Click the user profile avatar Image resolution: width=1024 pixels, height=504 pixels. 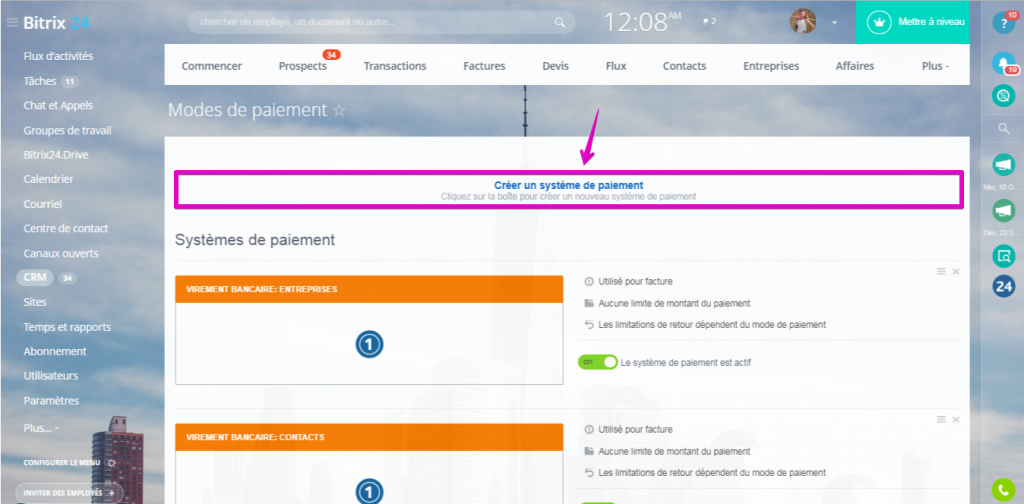coord(803,22)
